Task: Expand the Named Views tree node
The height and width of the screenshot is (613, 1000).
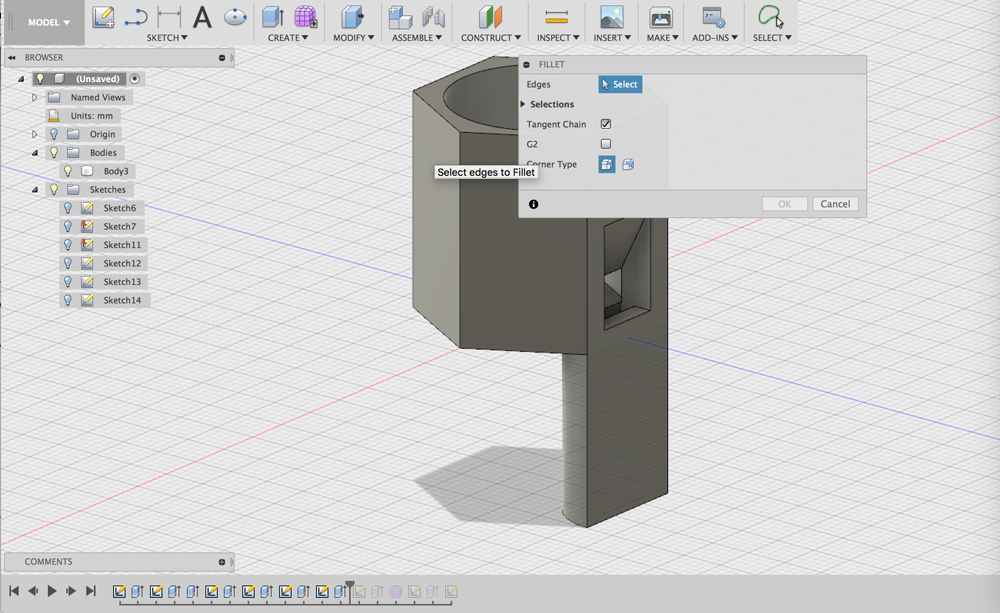Action: coord(34,98)
